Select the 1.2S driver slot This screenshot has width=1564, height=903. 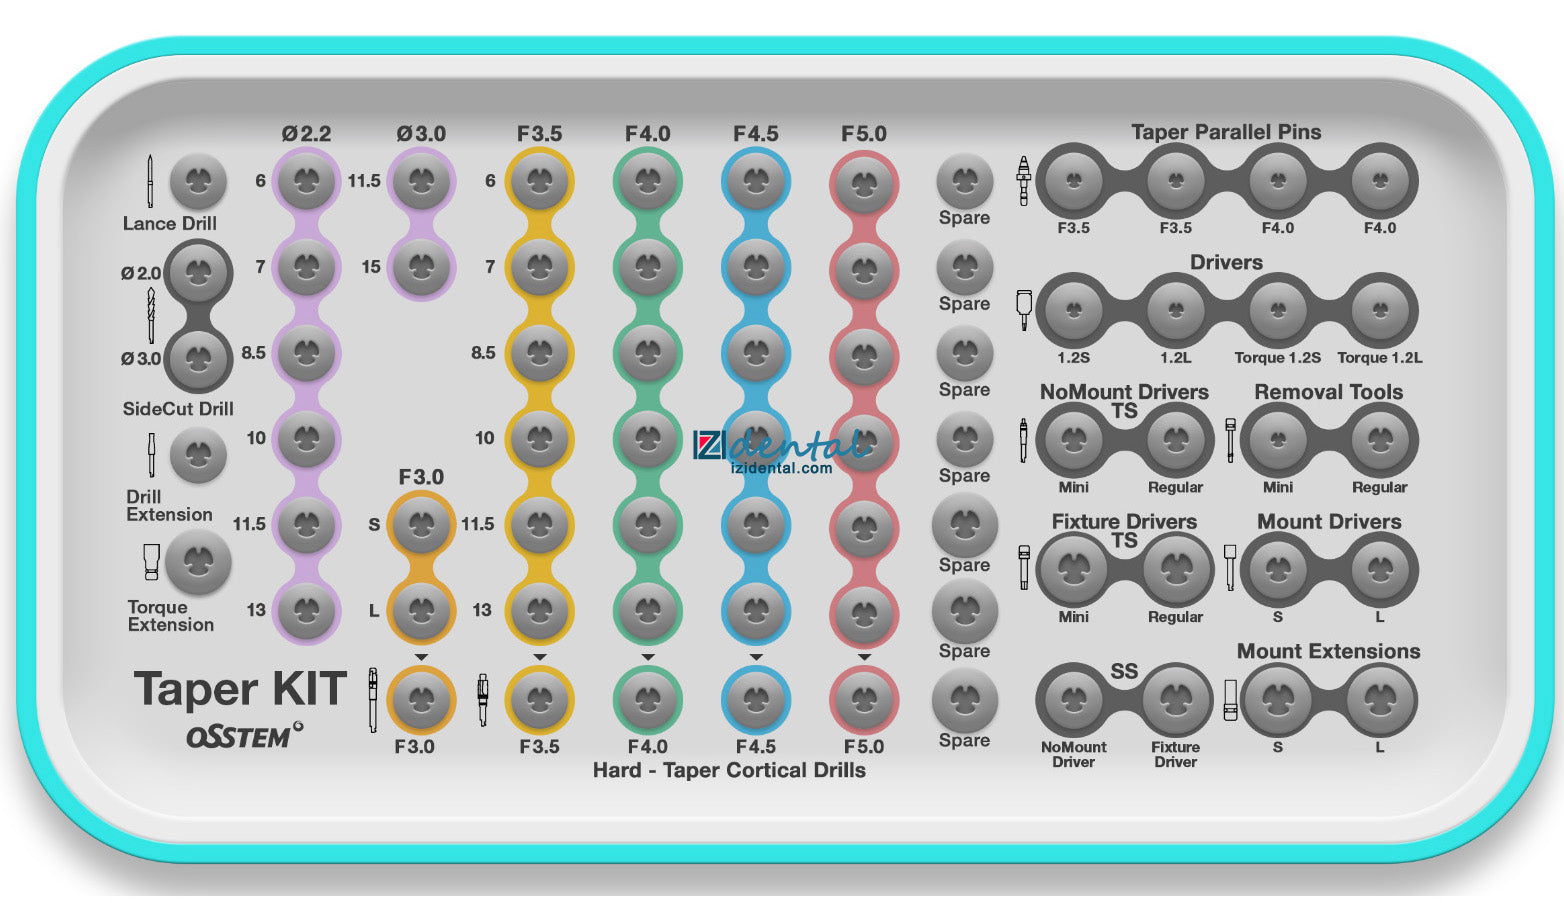coord(1073,311)
